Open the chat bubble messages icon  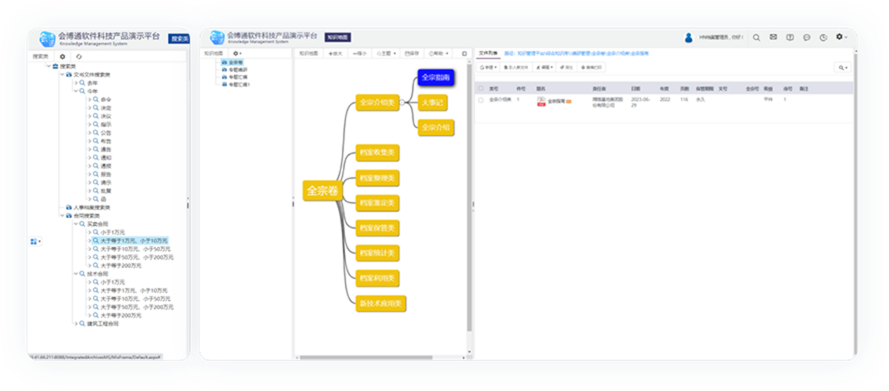coord(806,37)
